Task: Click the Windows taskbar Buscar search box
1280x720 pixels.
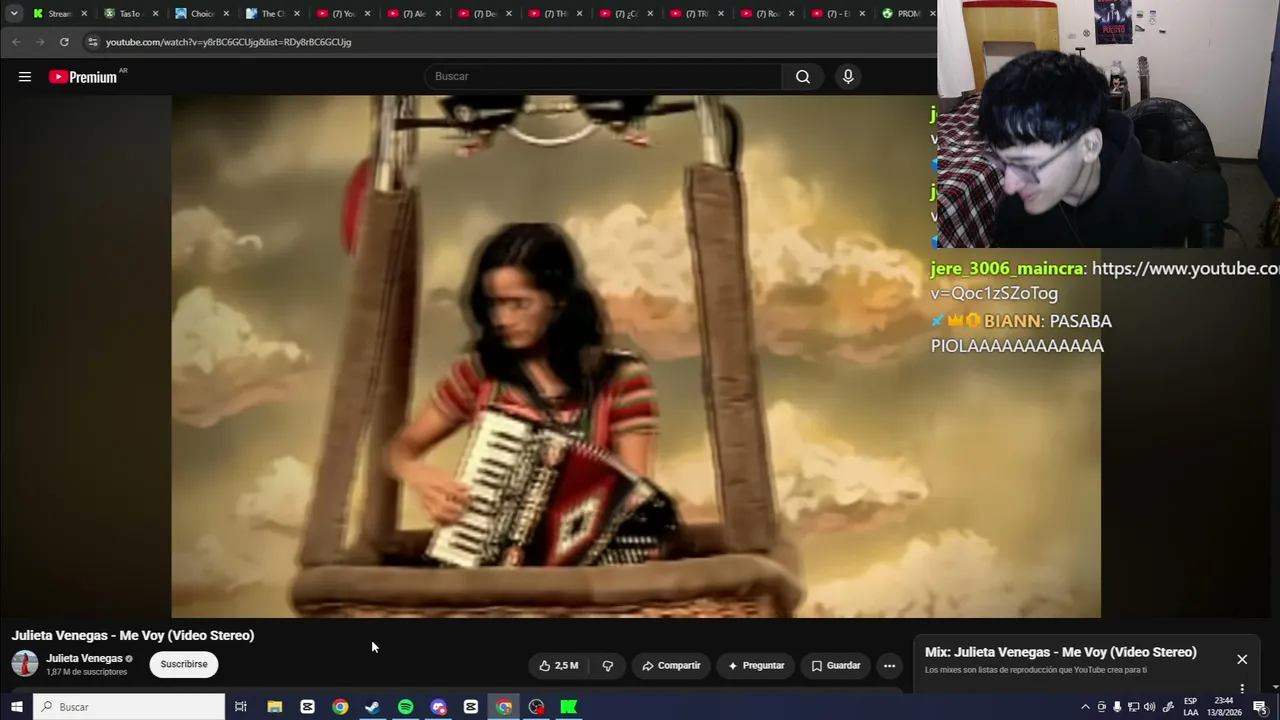Action: point(130,707)
